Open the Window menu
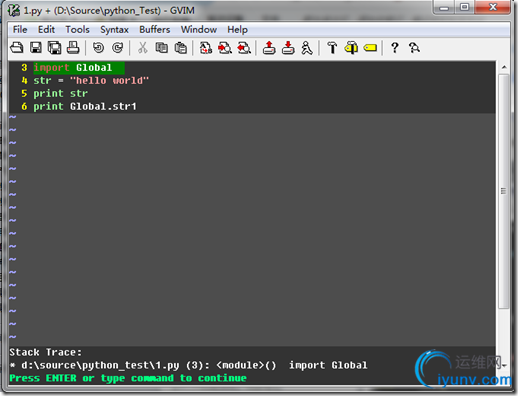This screenshot has width=518, height=396. [x=199, y=29]
